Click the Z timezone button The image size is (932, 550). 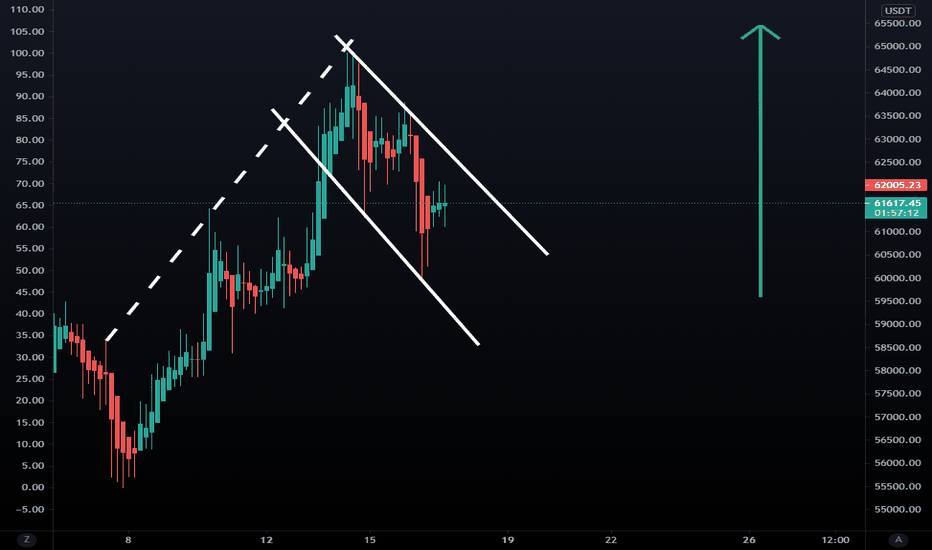point(27,540)
